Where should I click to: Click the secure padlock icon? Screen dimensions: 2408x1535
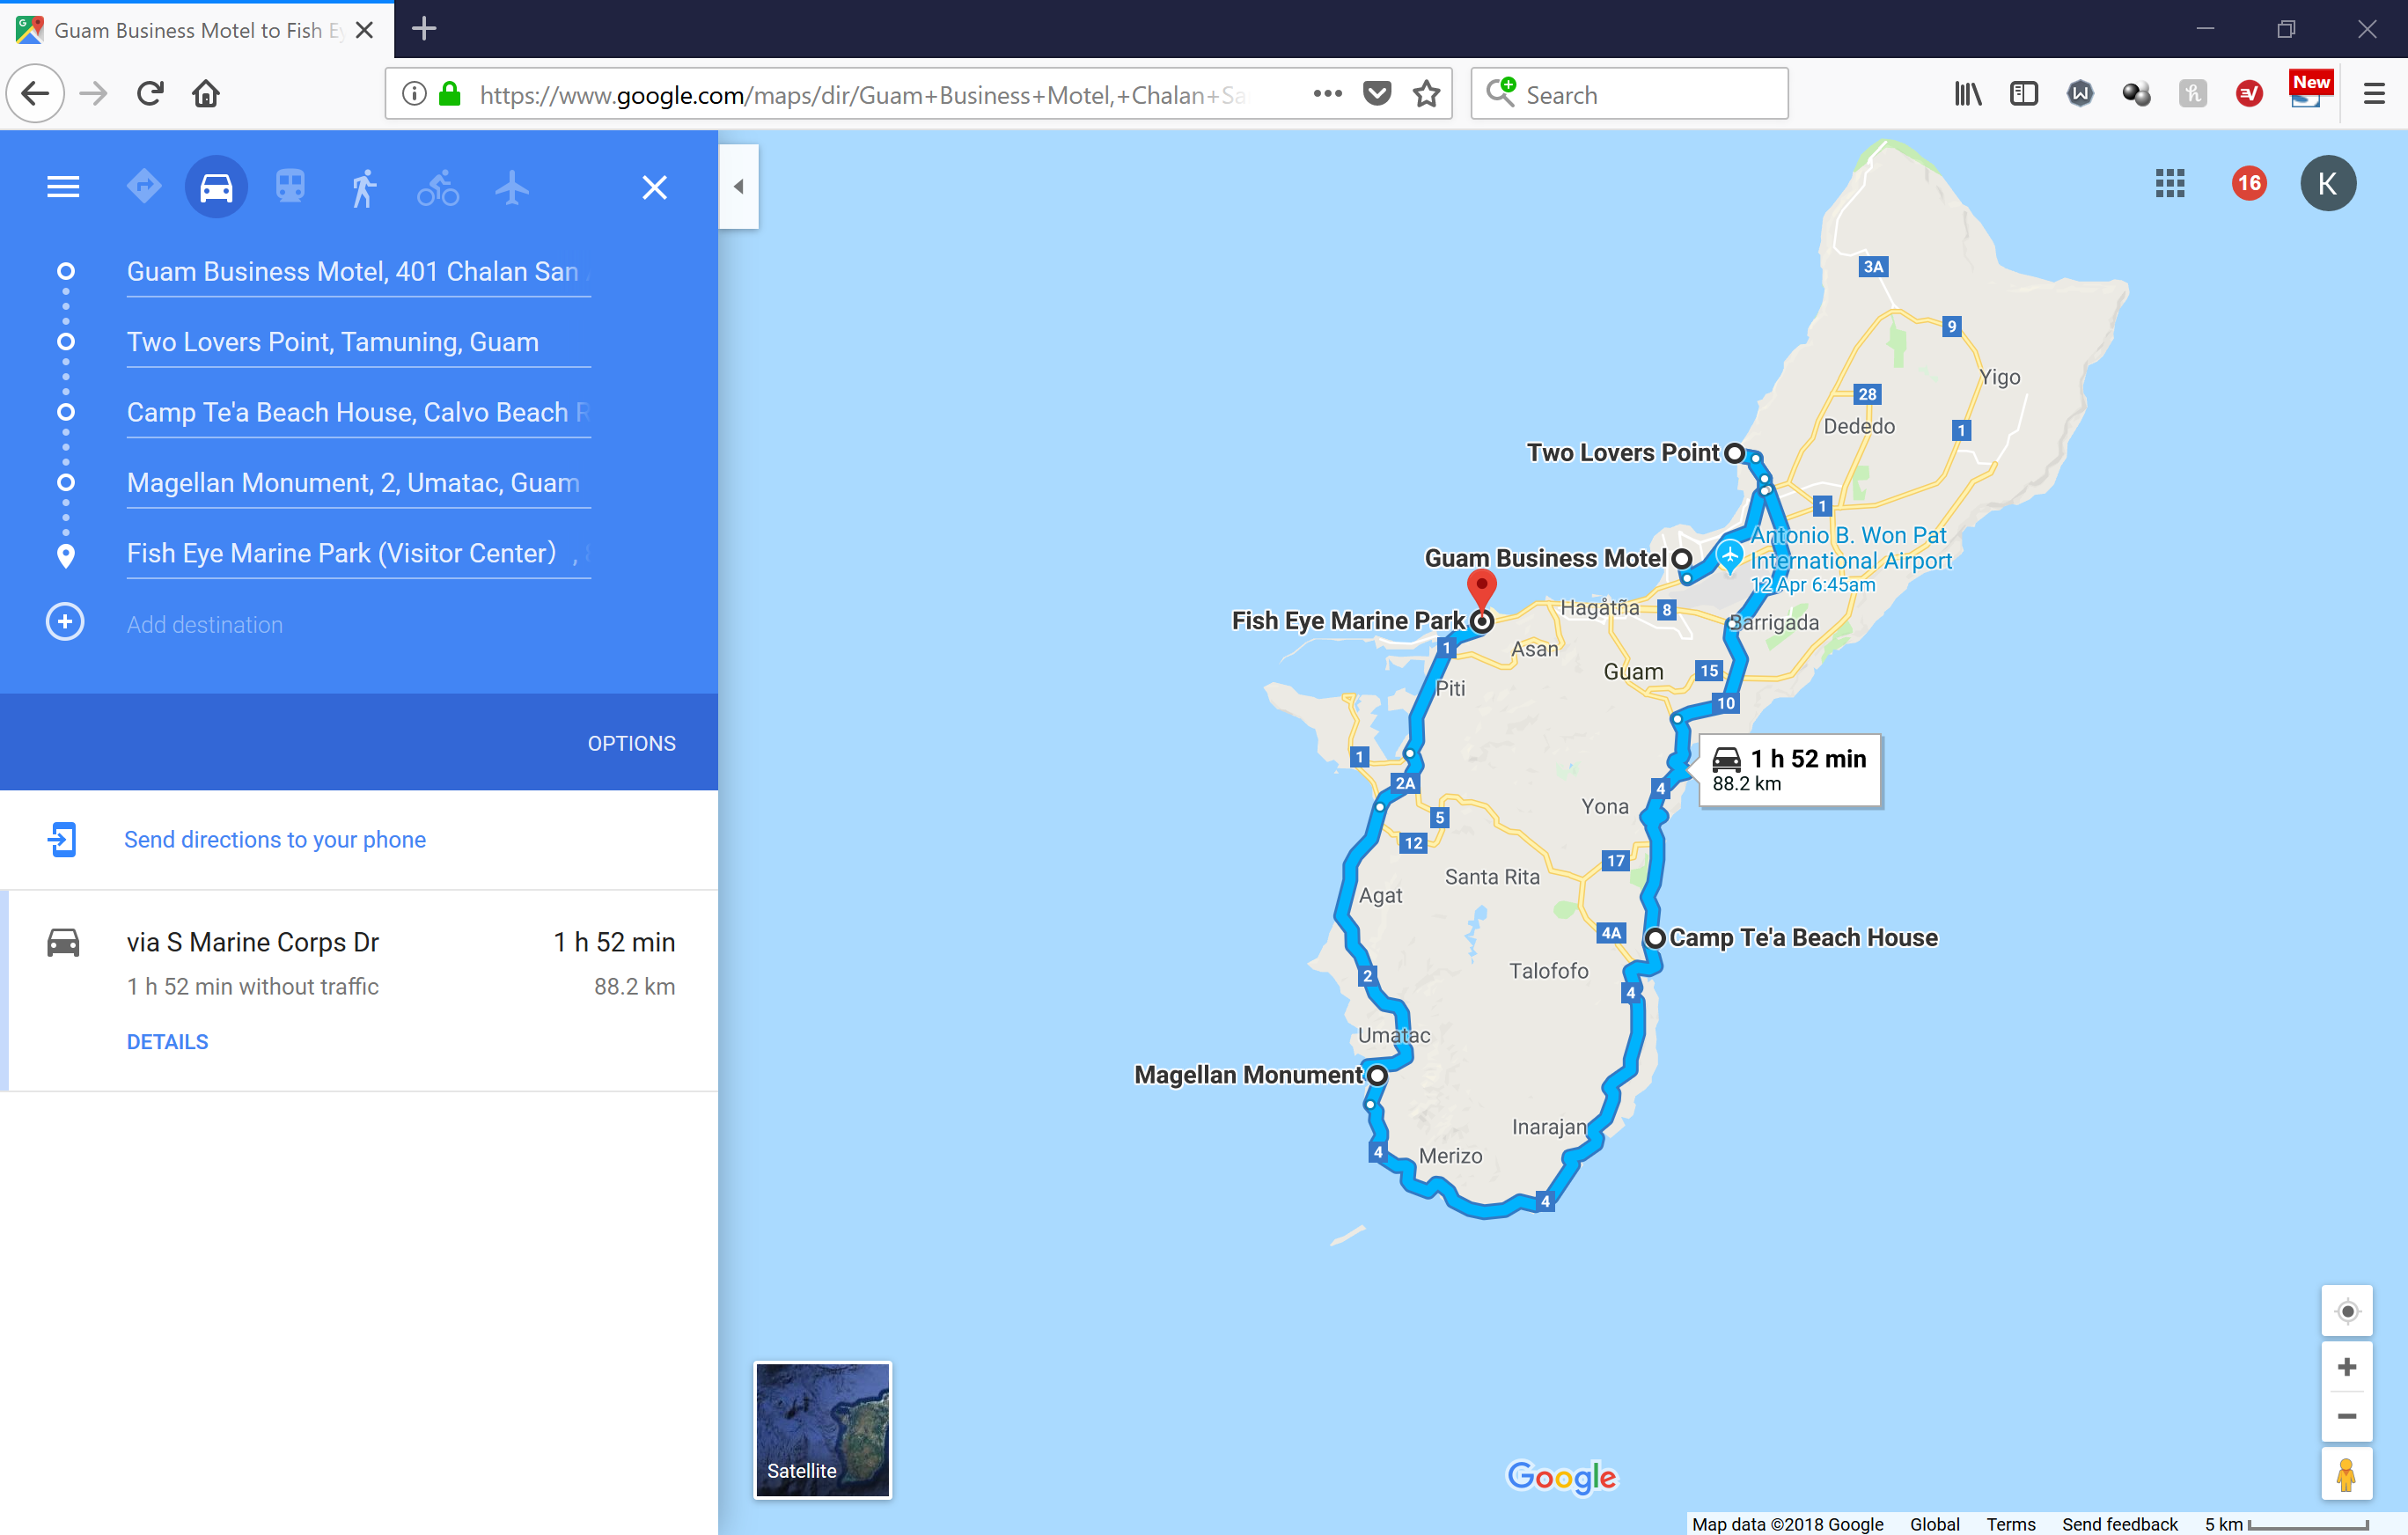(x=450, y=94)
